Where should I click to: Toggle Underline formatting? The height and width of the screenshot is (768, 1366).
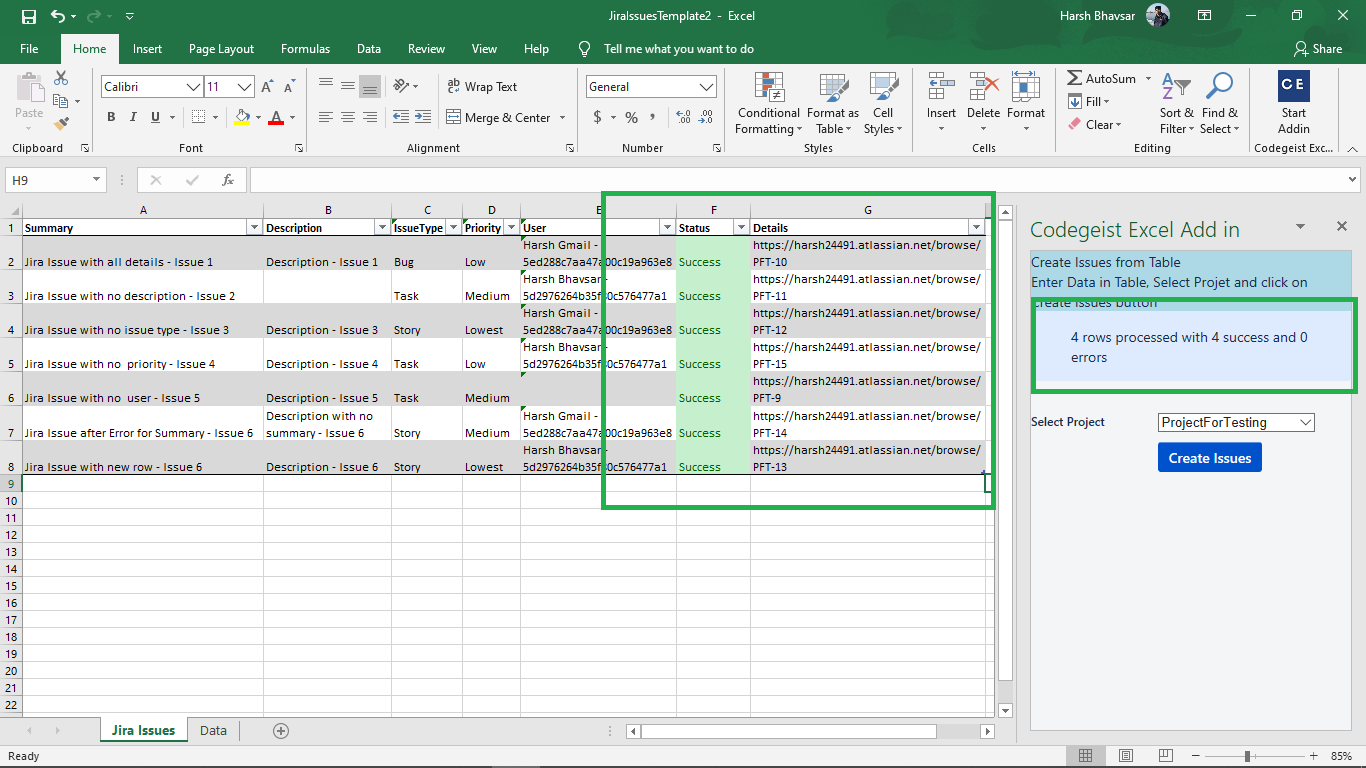[155, 118]
